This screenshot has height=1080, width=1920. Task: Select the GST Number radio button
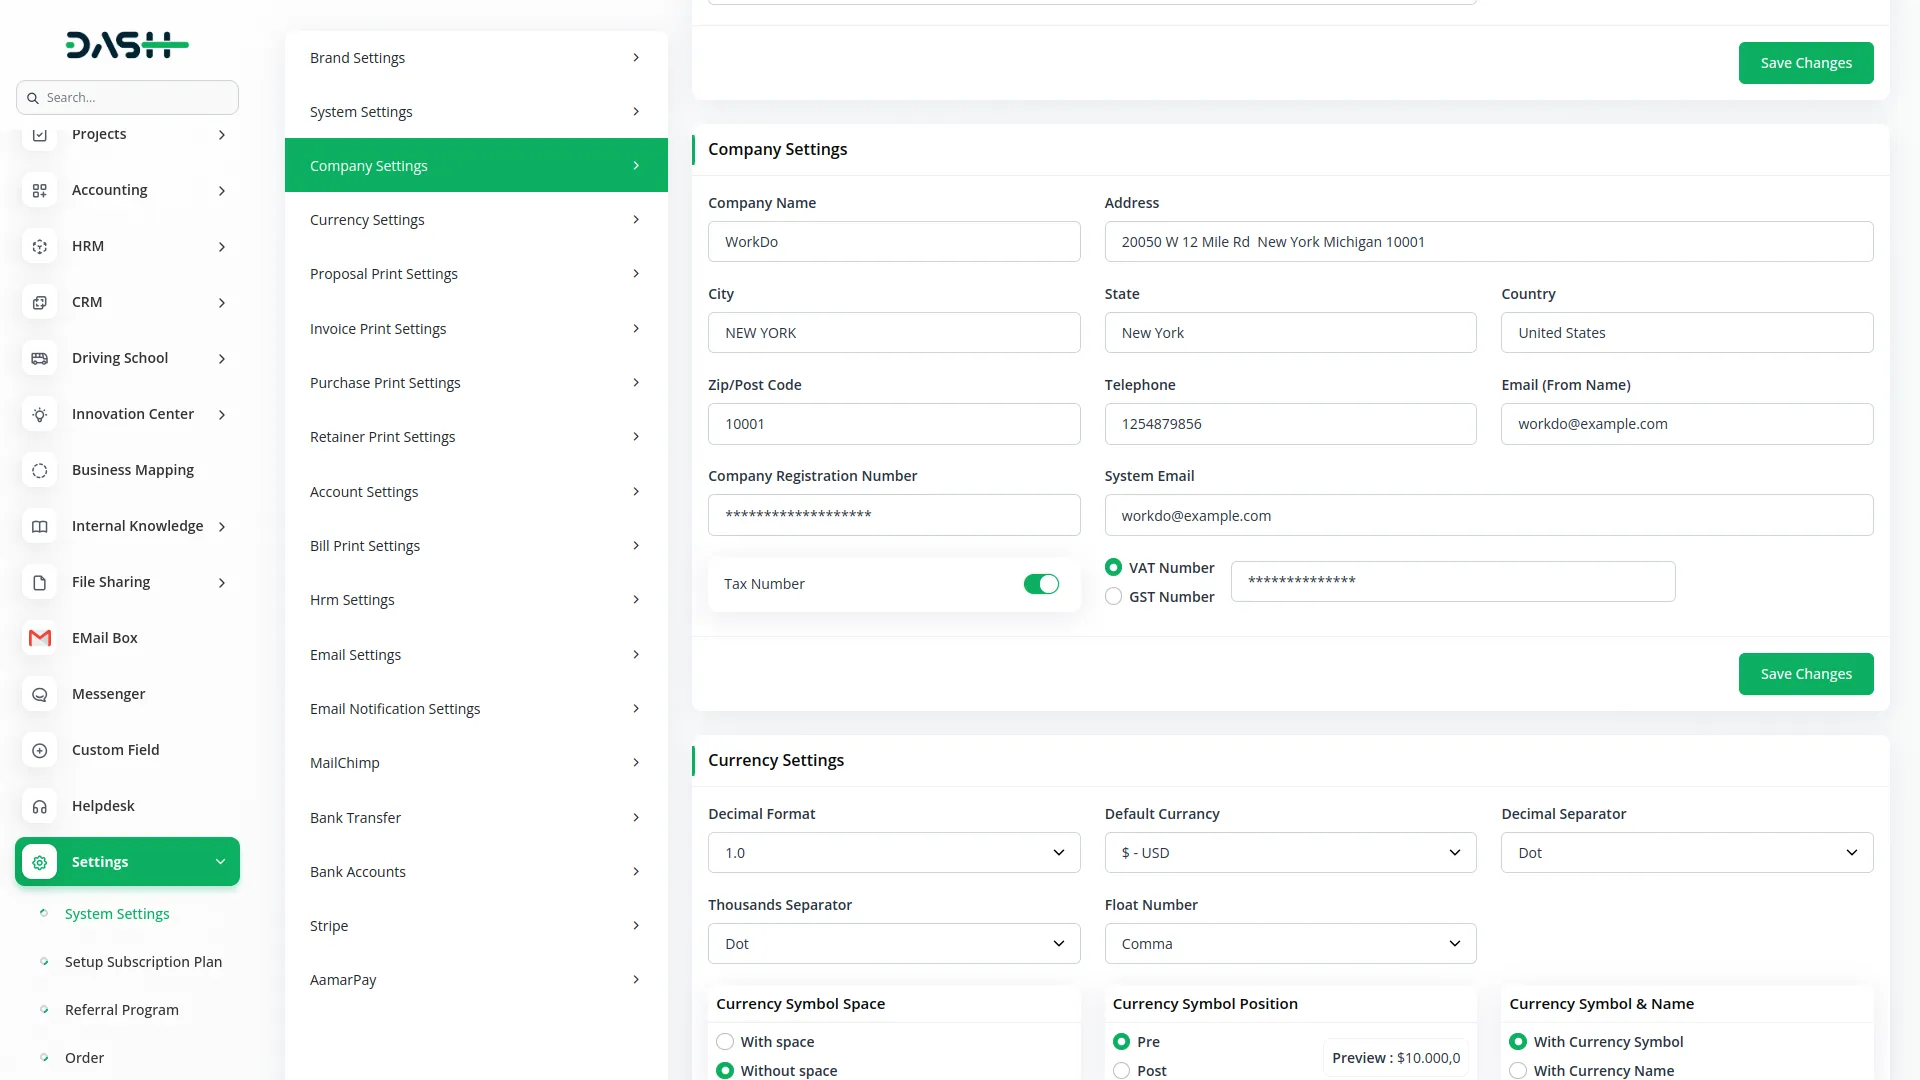point(1113,597)
